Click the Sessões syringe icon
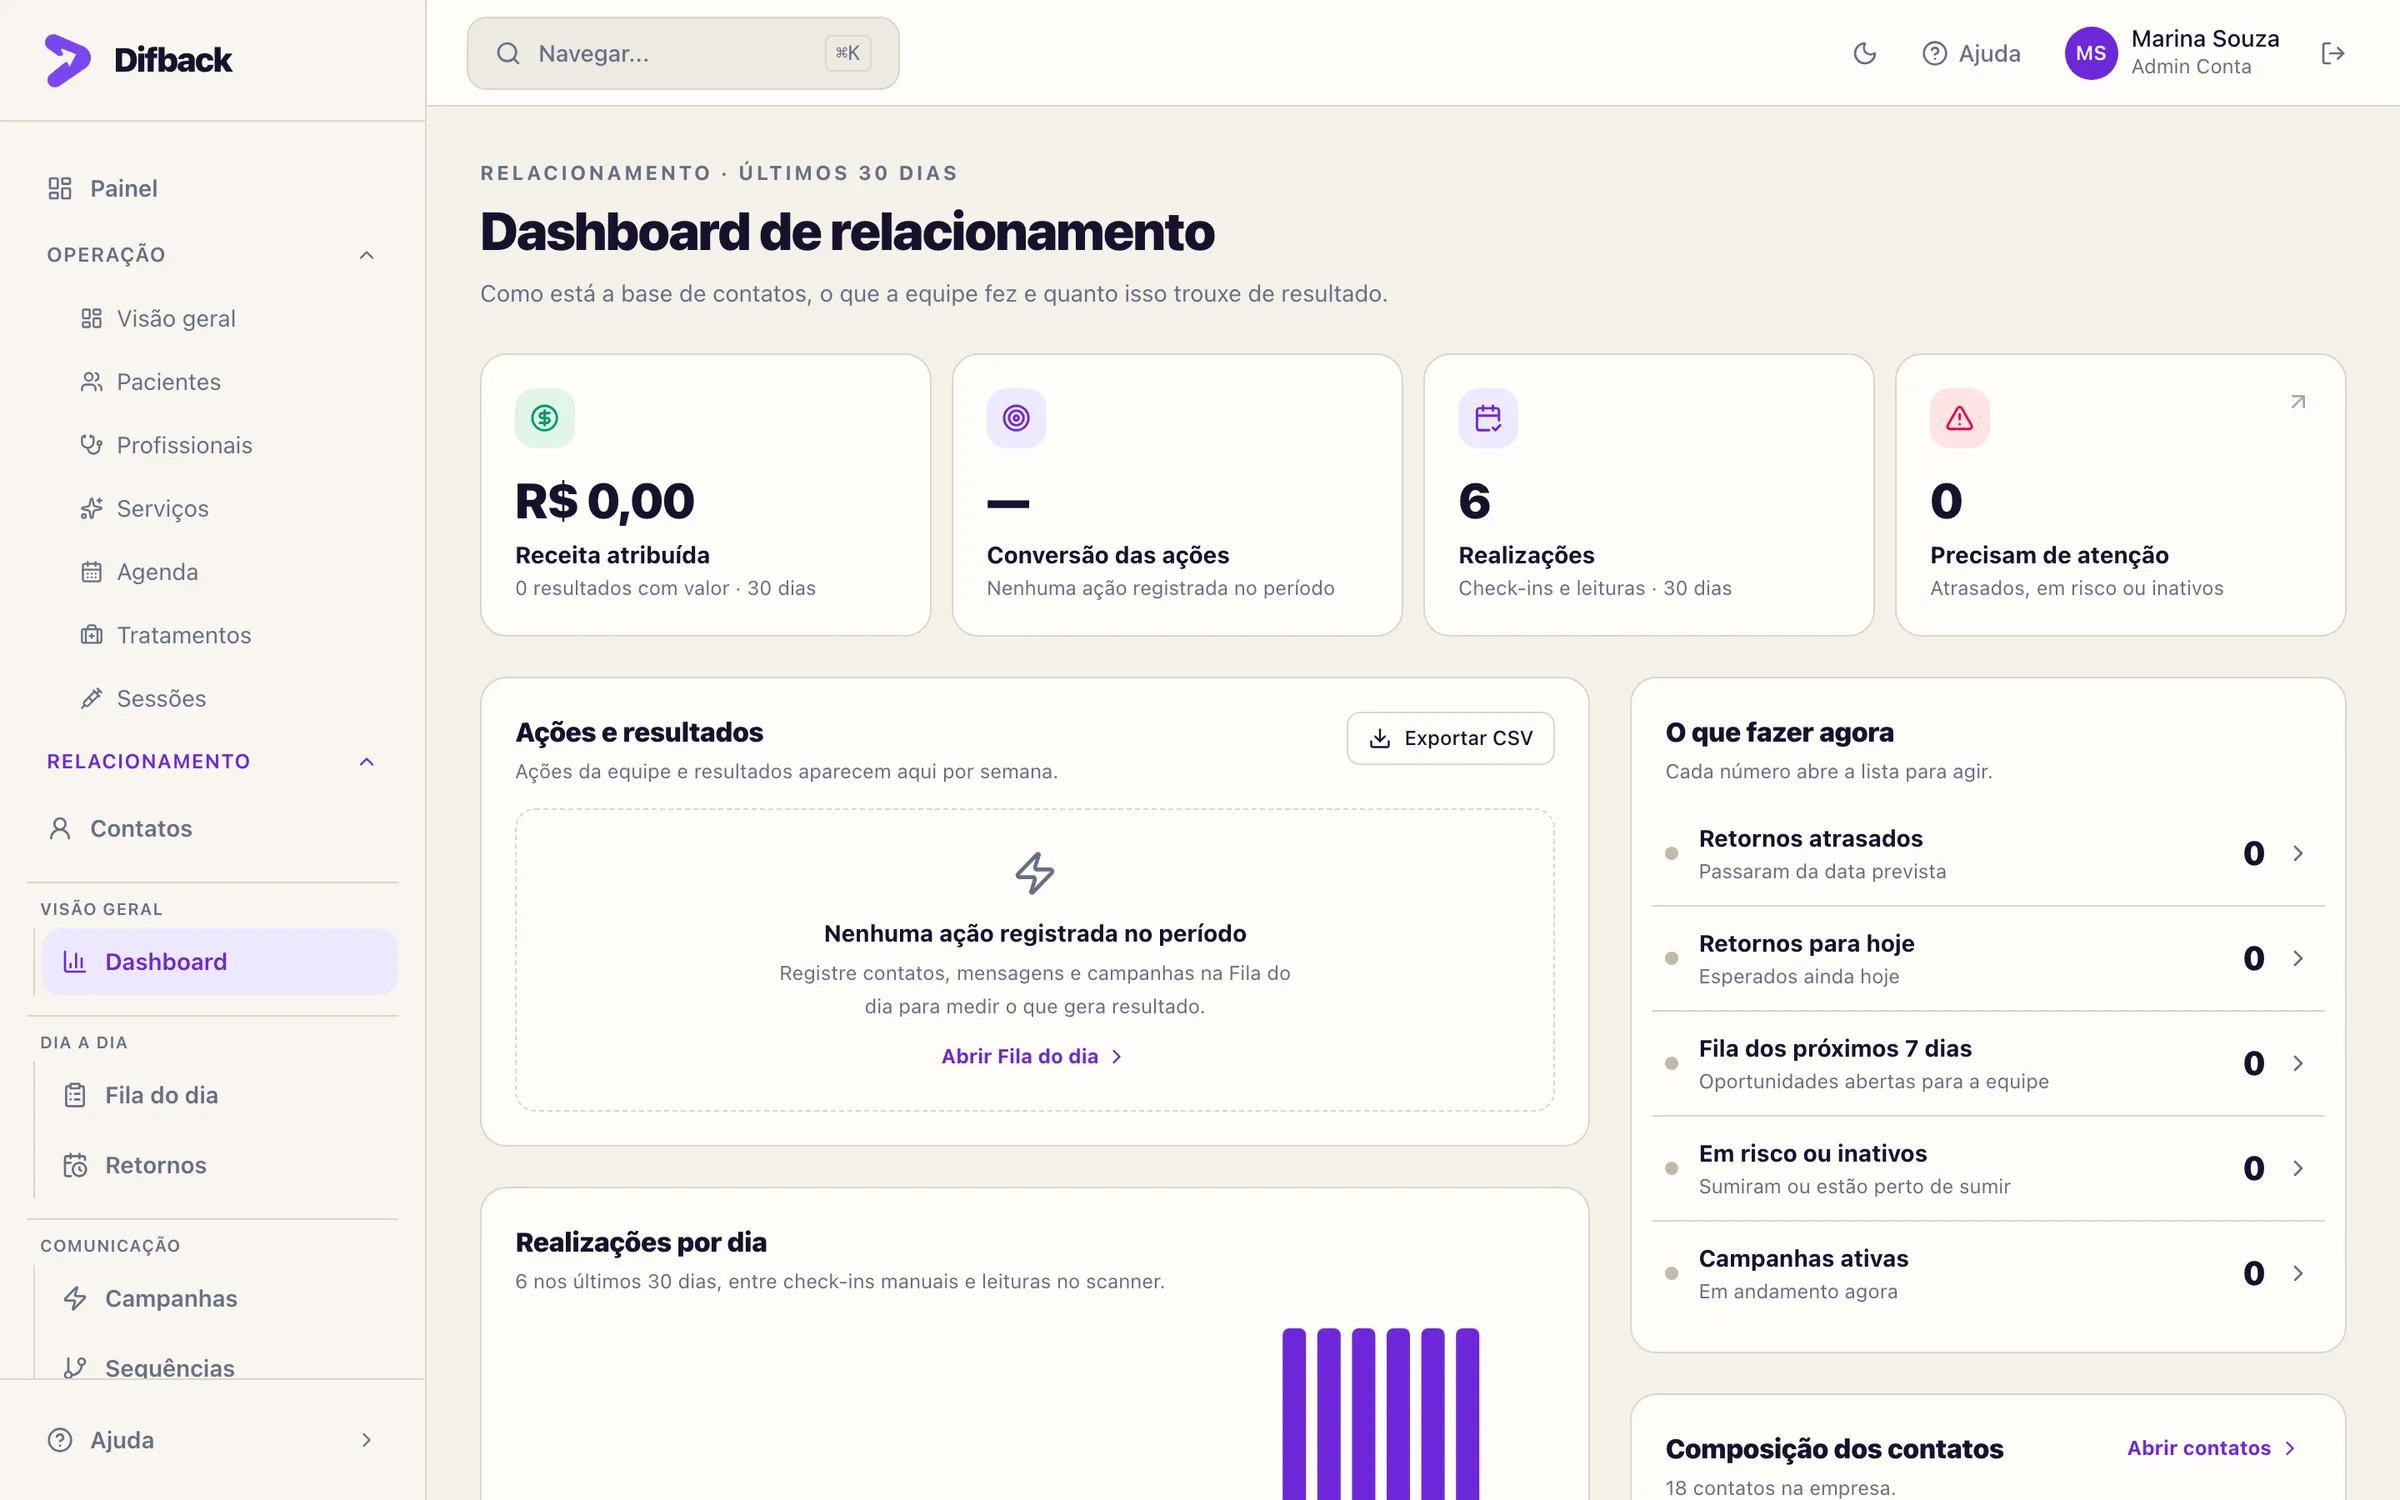 coord(91,698)
